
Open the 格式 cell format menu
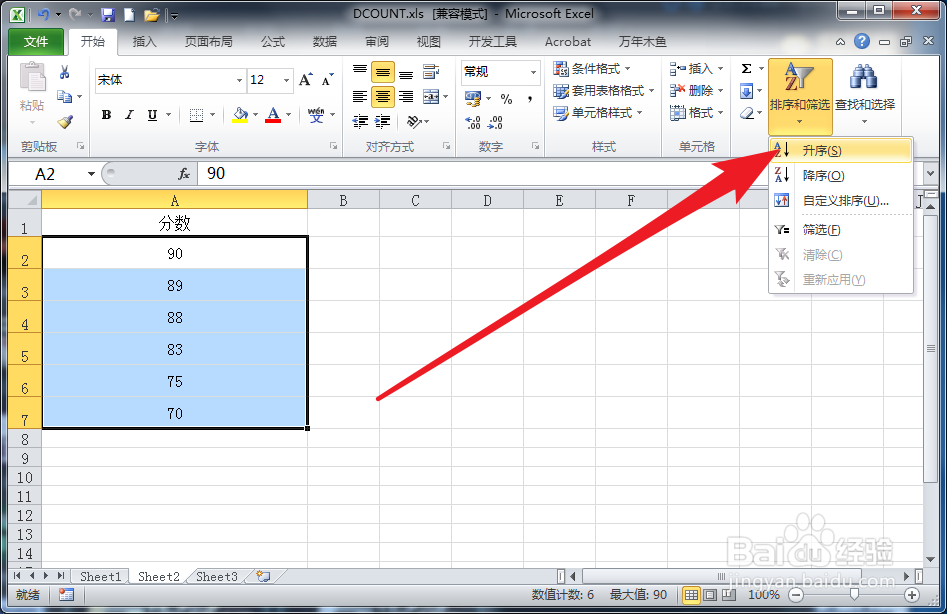tap(696, 113)
